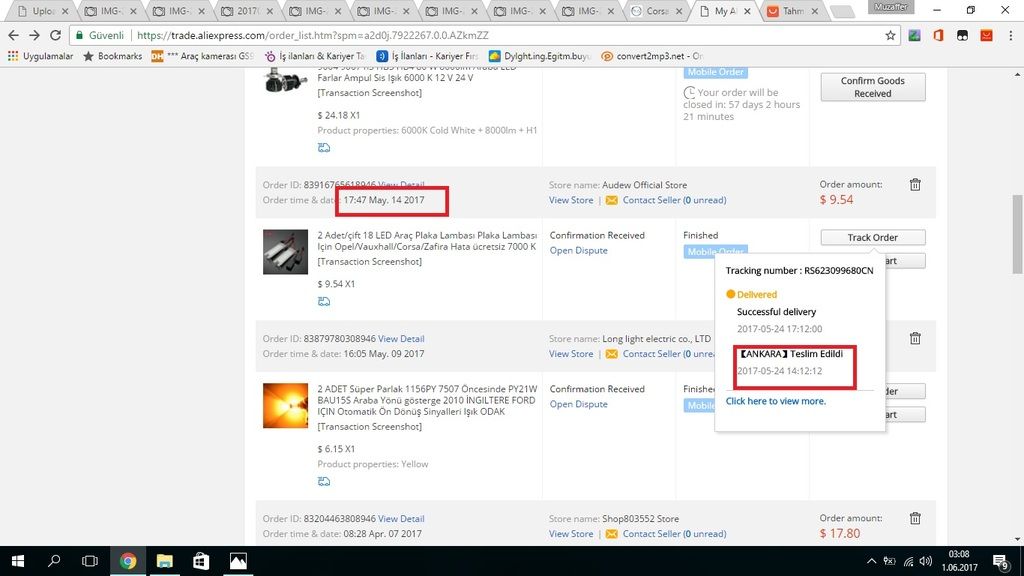Viewport: 1024px width, 576px height.
Task: Open the '2 ADET Süper Parlak 1156PY' product title
Action: 427,400
